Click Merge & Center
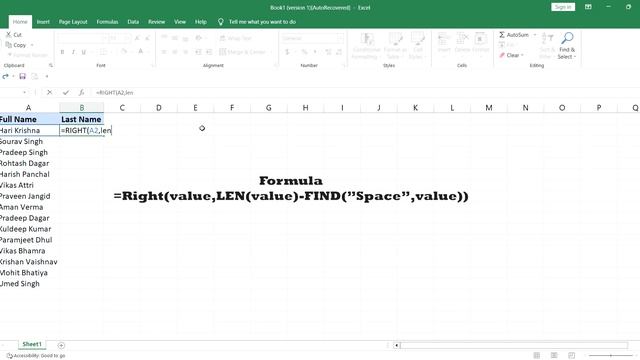The width and height of the screenshot is (640, 360). tap(242, 52)
